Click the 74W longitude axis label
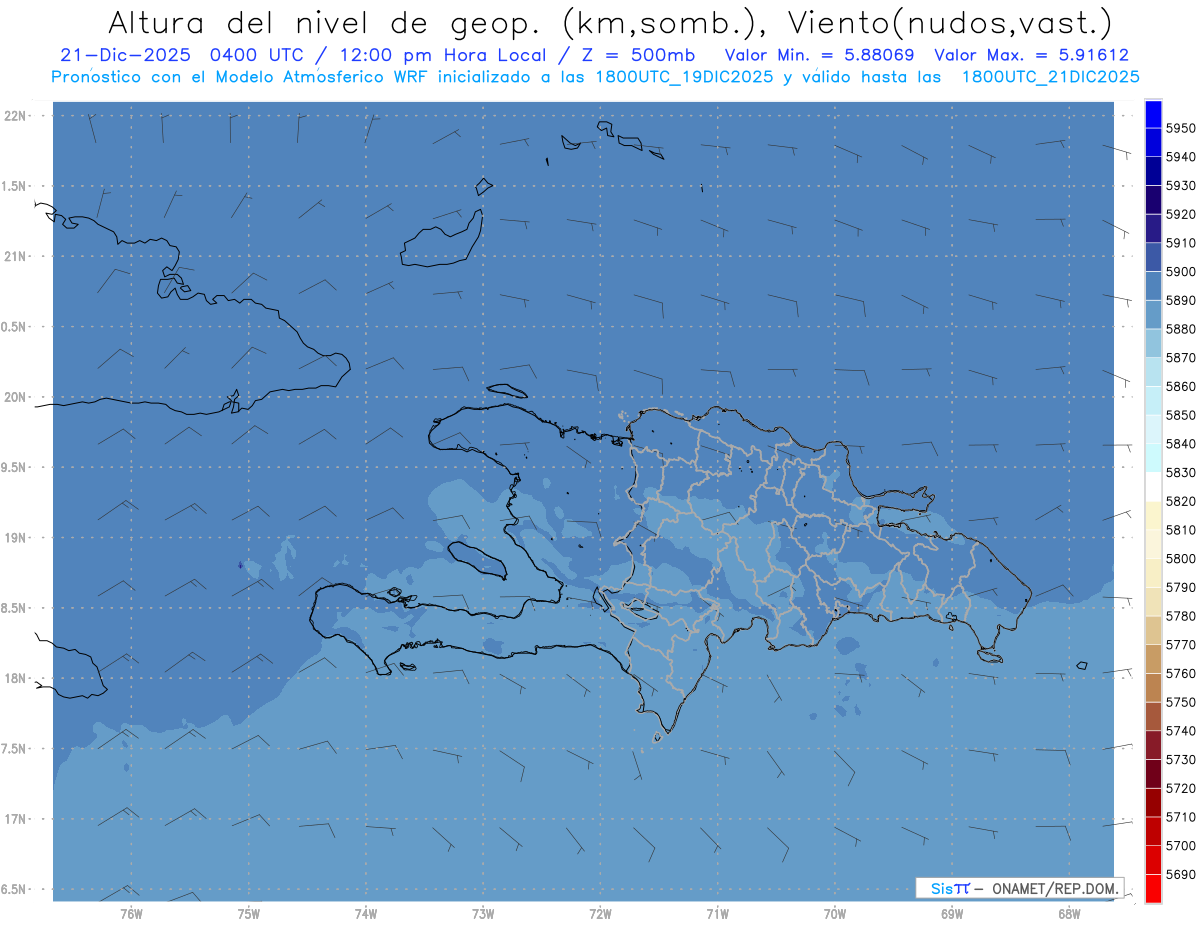1200x927 pixels. [x=365, y=914]
